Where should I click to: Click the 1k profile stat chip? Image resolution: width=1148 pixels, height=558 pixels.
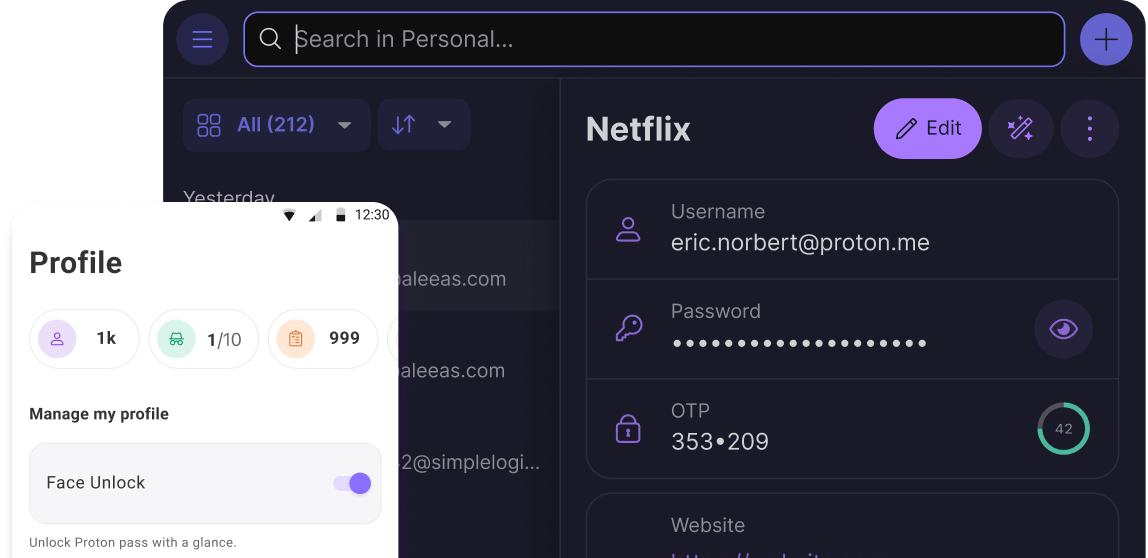[84, 339]
